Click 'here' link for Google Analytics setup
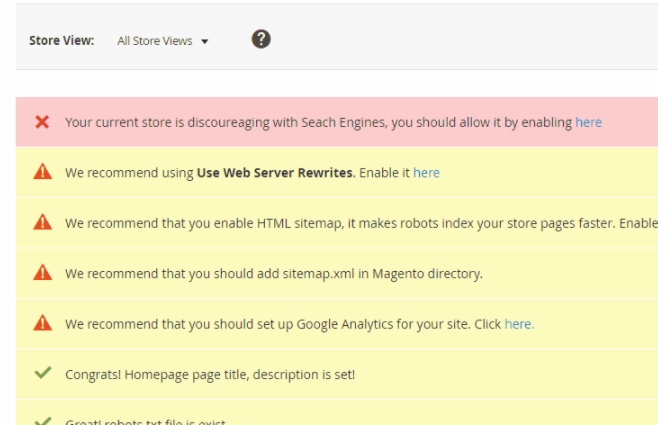658x425 pixels. [x=519, y=324]
